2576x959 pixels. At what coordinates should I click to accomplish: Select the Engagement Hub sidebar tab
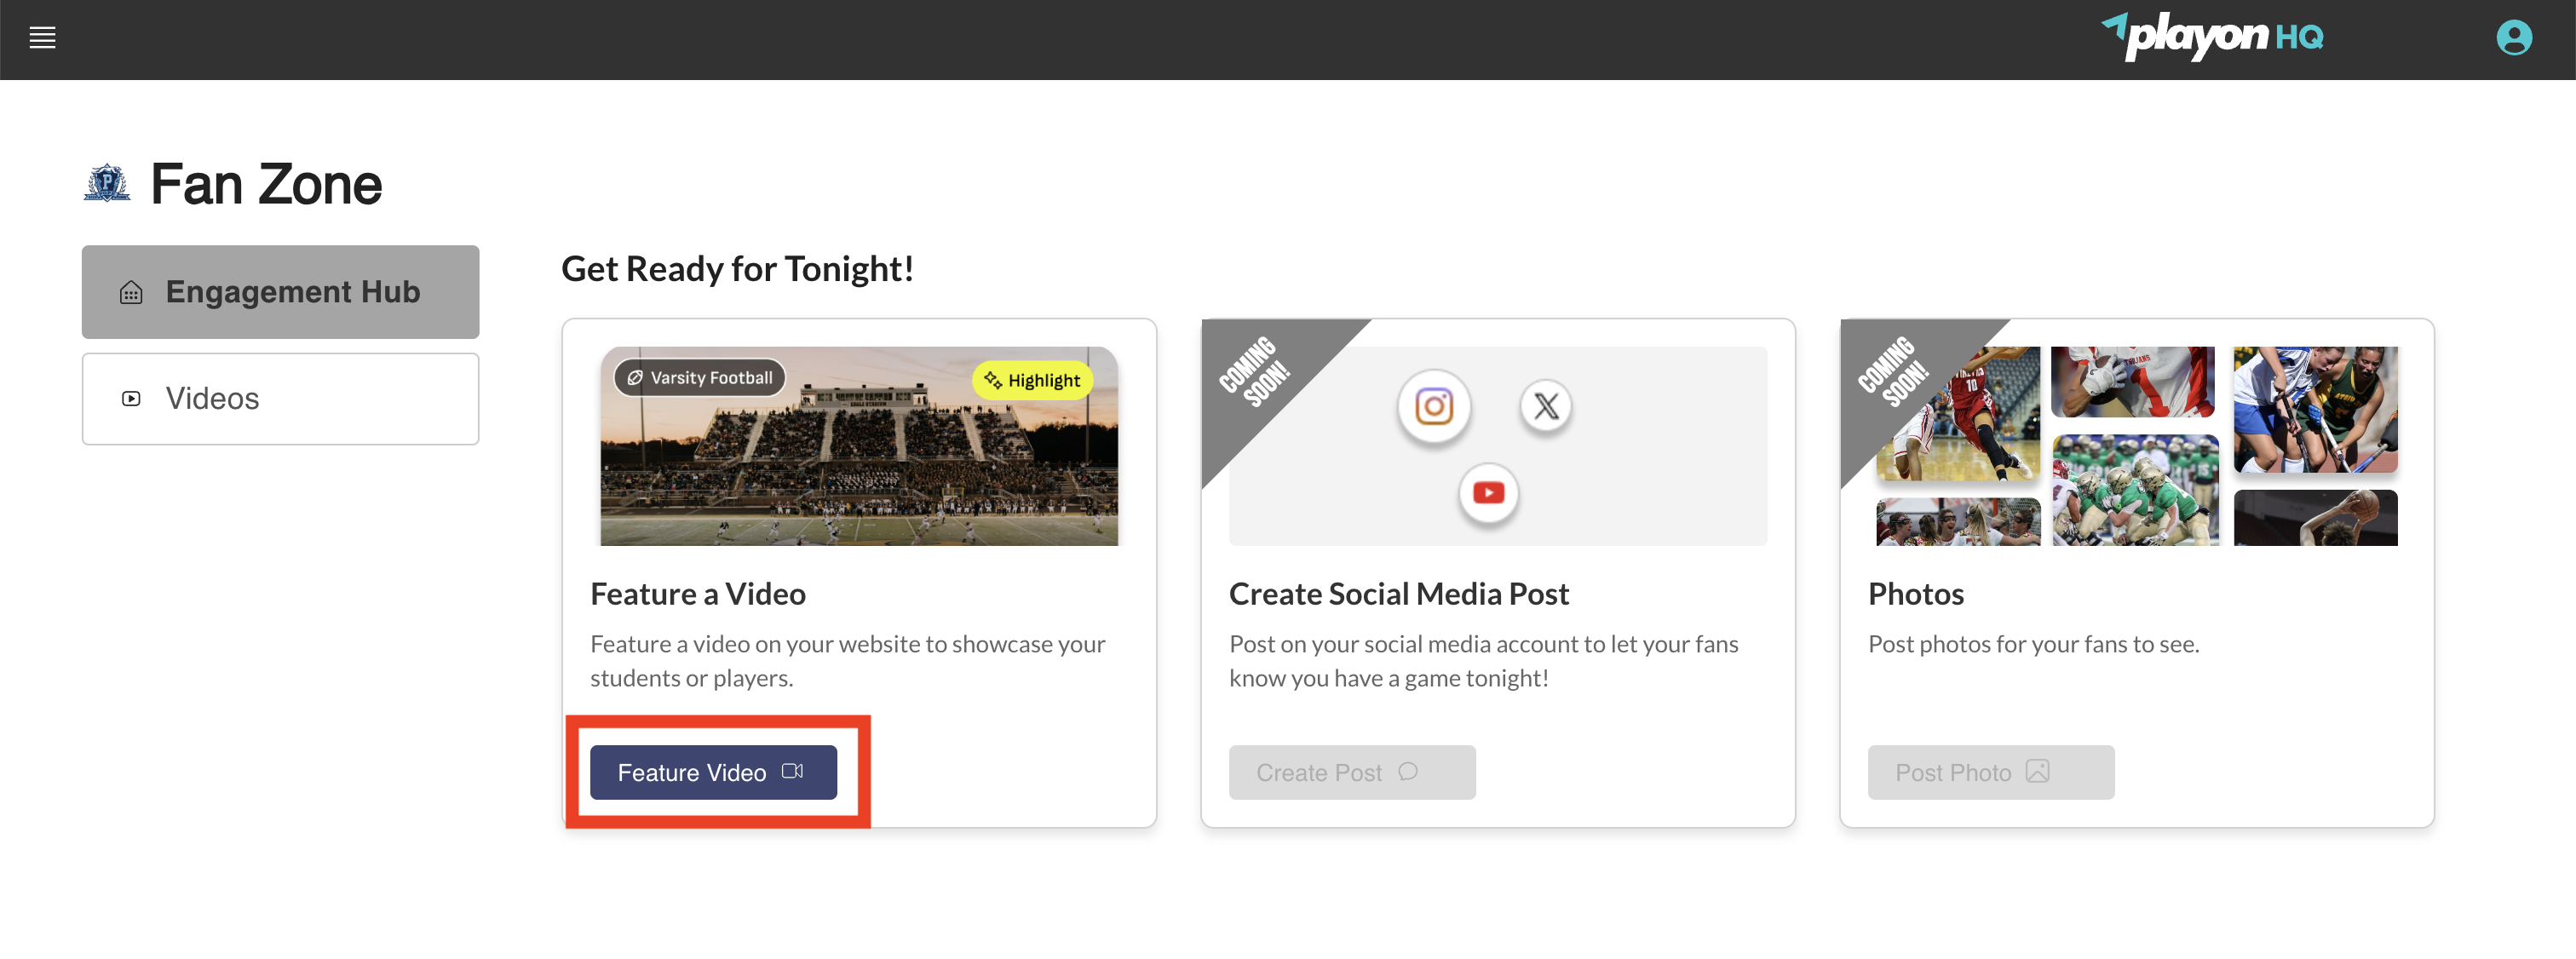click(x=280, y=292)
